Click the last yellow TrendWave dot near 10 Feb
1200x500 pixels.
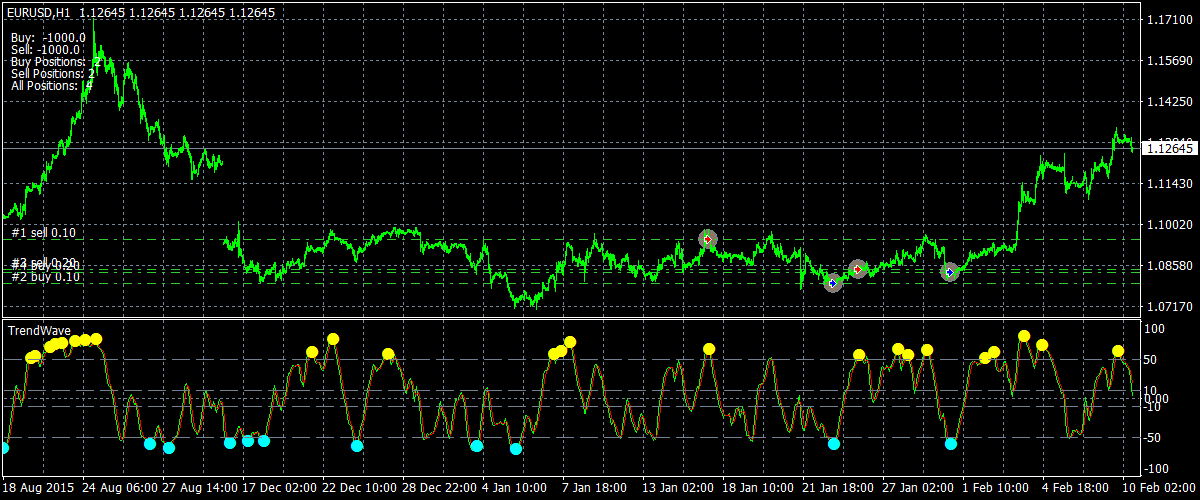coord(1118,351)
